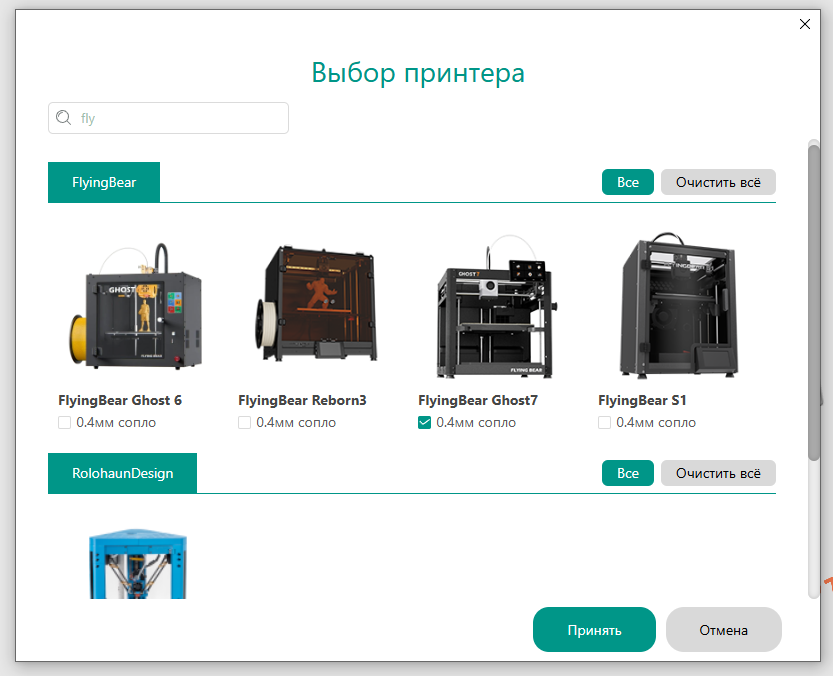Clear all FlyingBear selections with Очистить всё
The image size is (833, 676).
point(718,182)
